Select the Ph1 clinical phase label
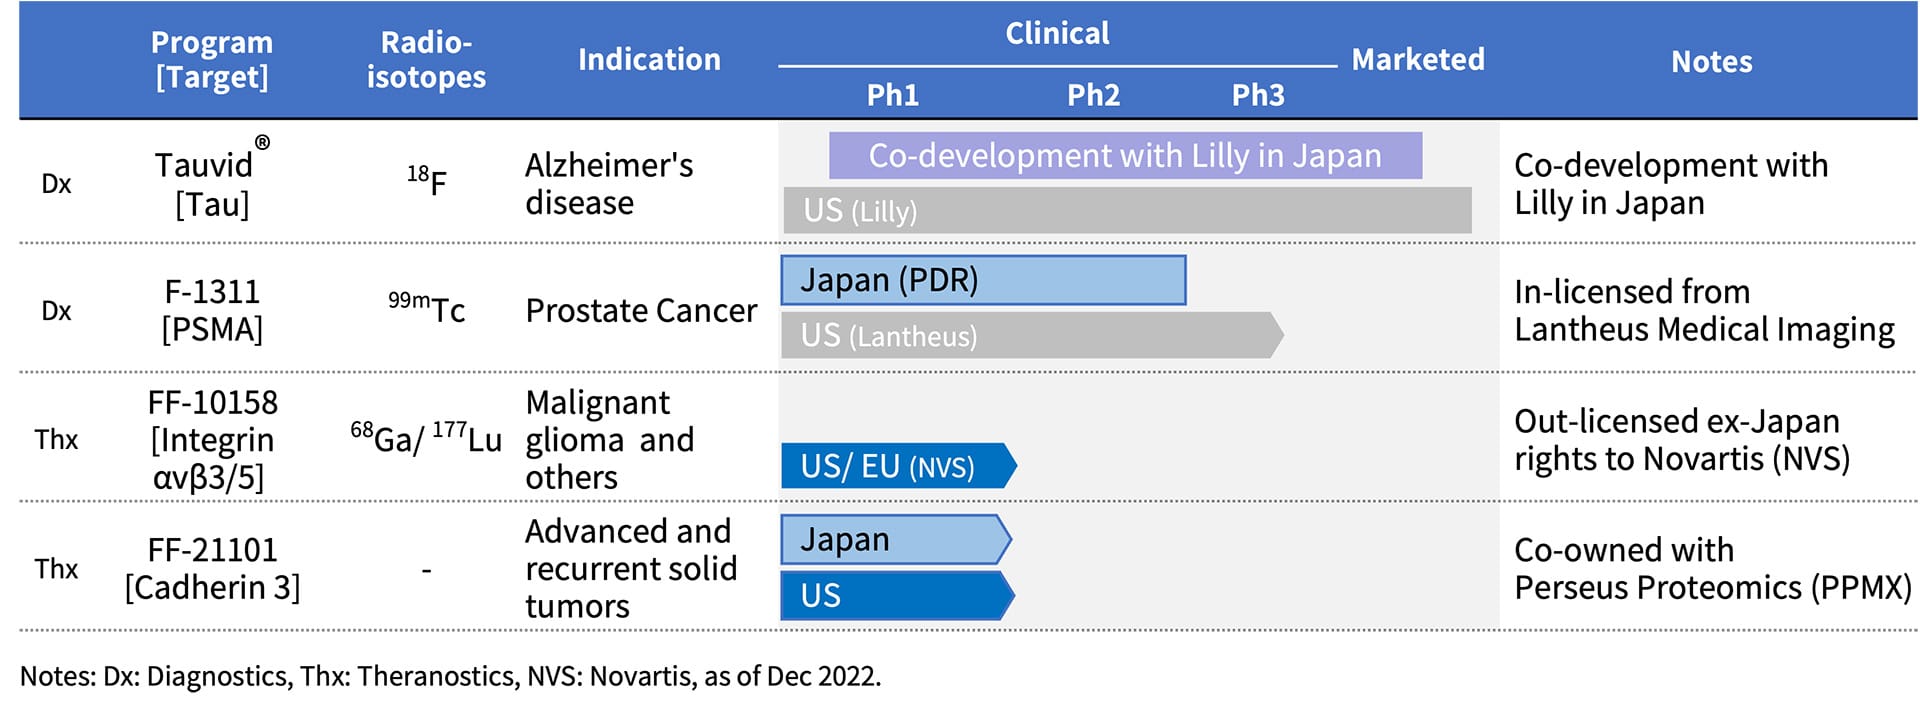1920x710 pixels. (x=892, y=94)
